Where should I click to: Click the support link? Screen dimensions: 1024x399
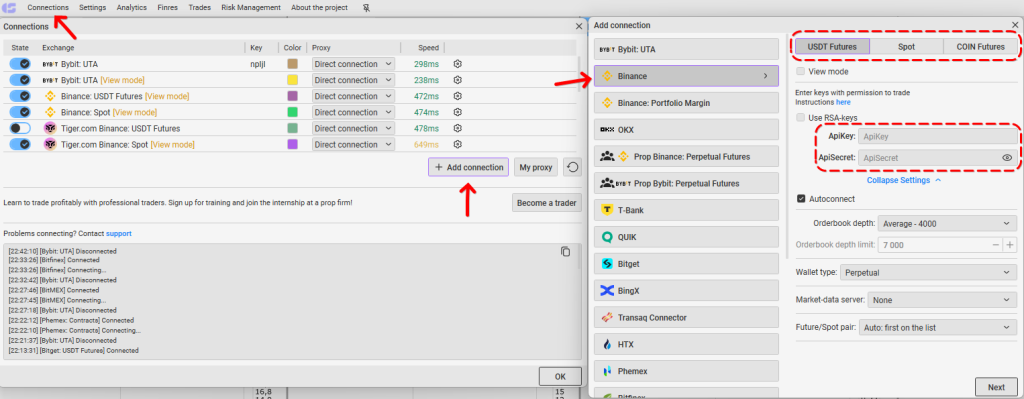[x=119, y=233]
